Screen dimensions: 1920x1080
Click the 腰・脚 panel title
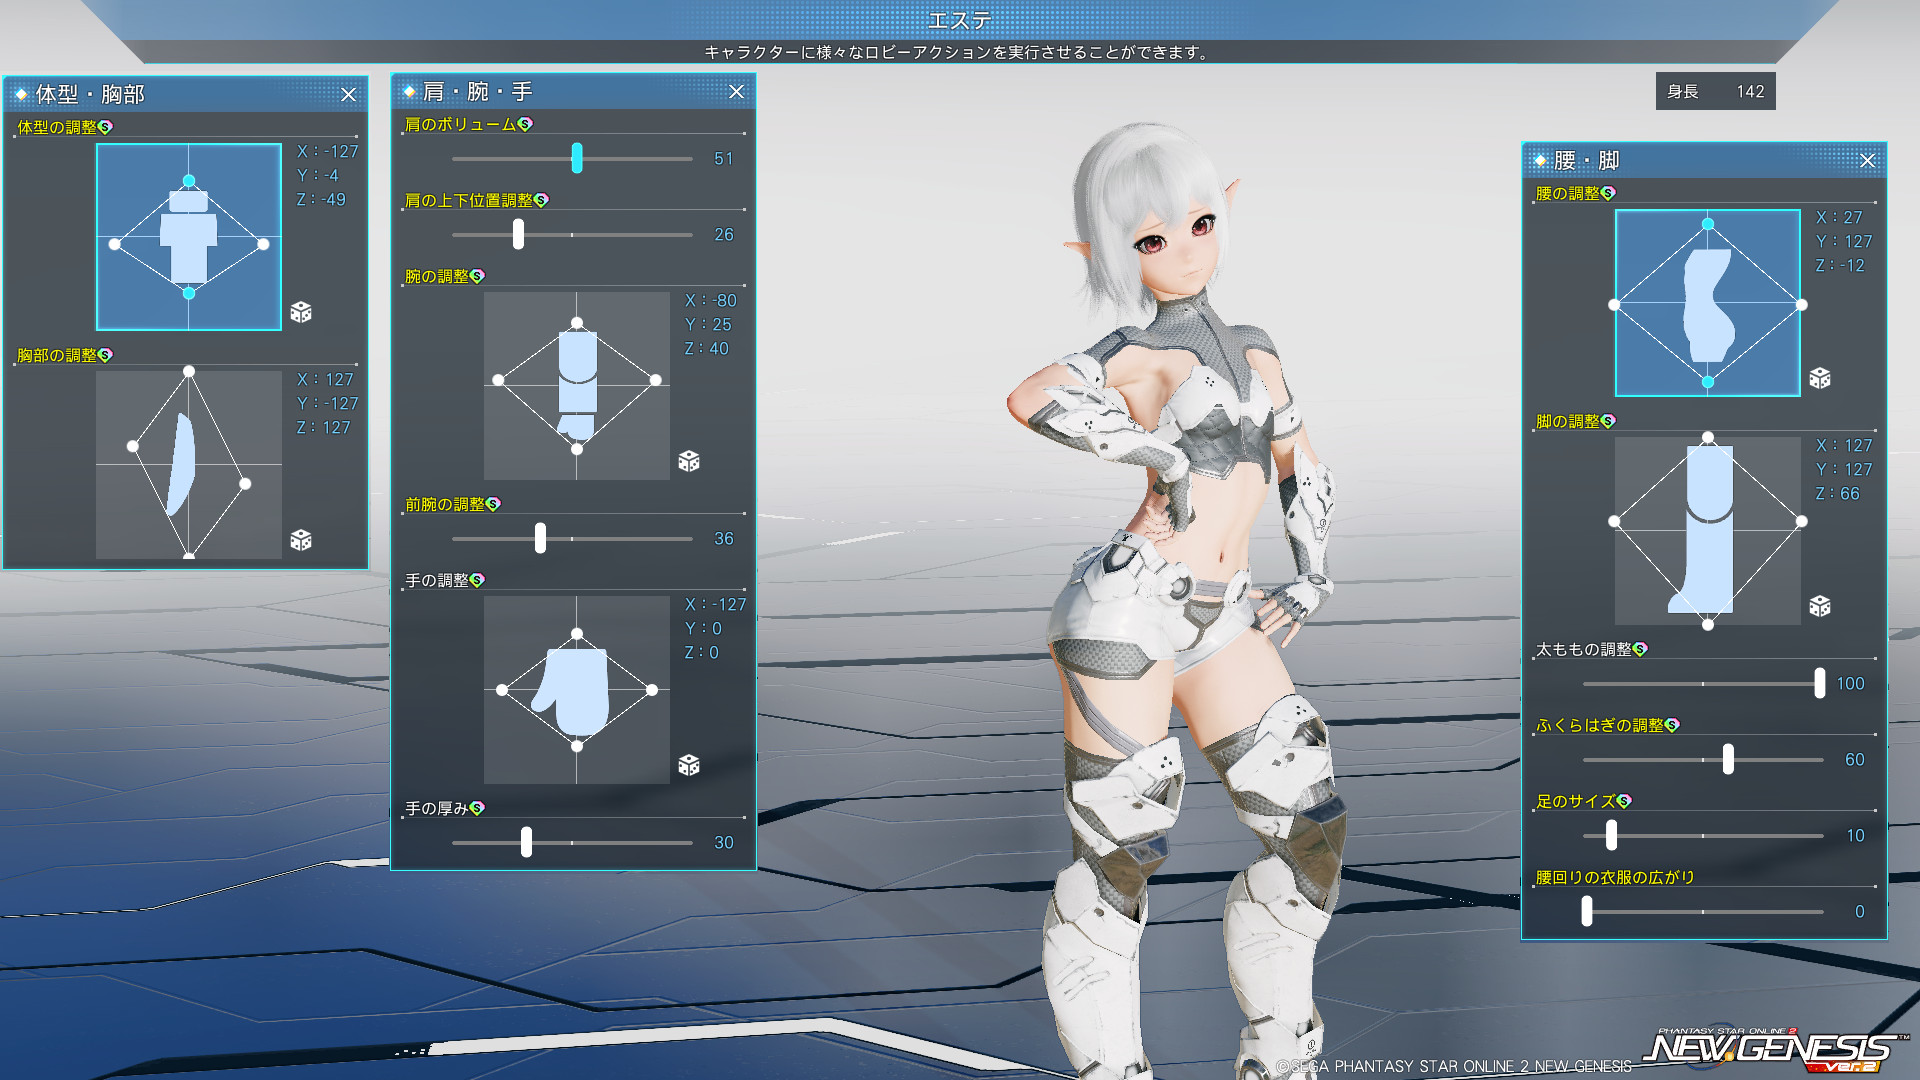[1587, 161]
